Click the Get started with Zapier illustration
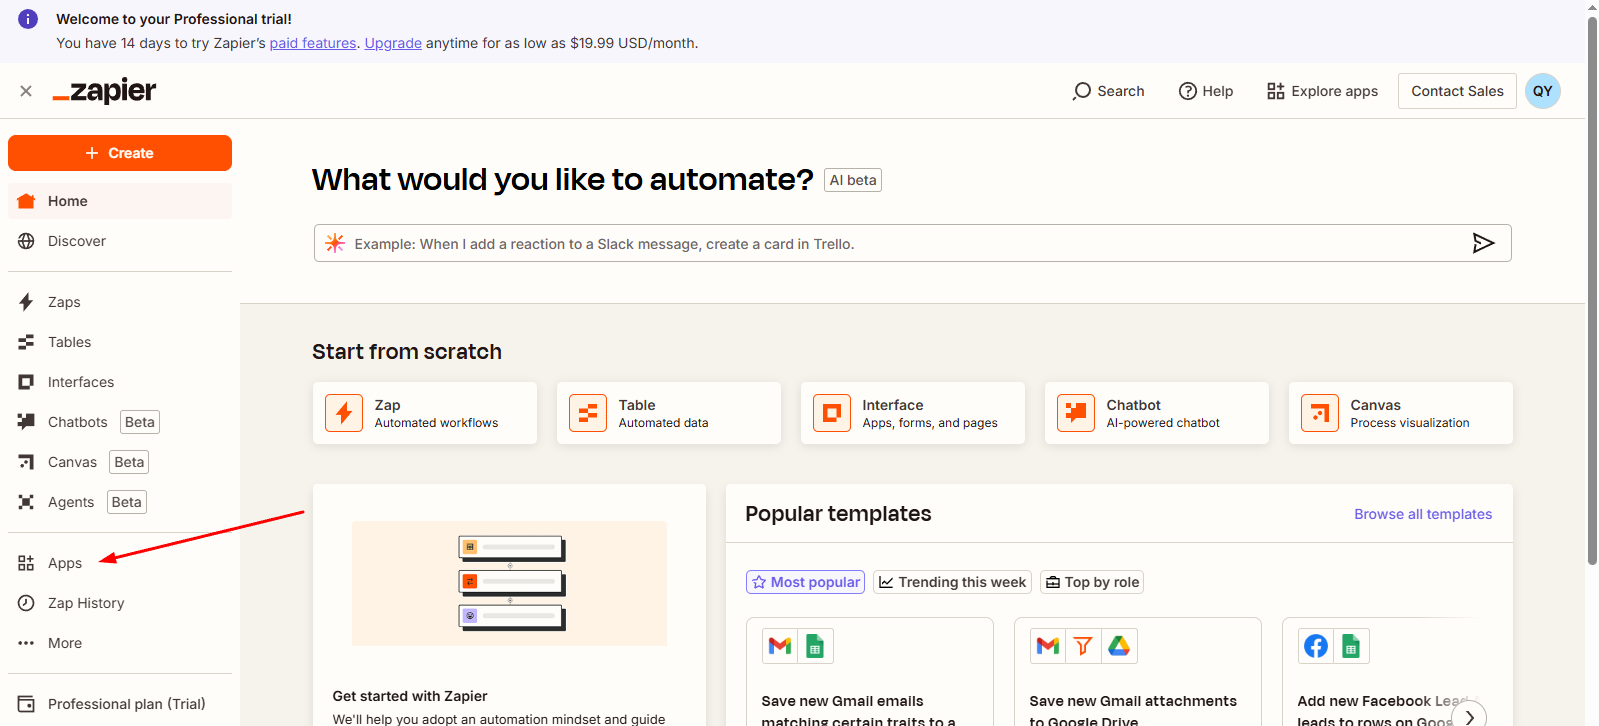1599x726 pixels. coord(509,583)
